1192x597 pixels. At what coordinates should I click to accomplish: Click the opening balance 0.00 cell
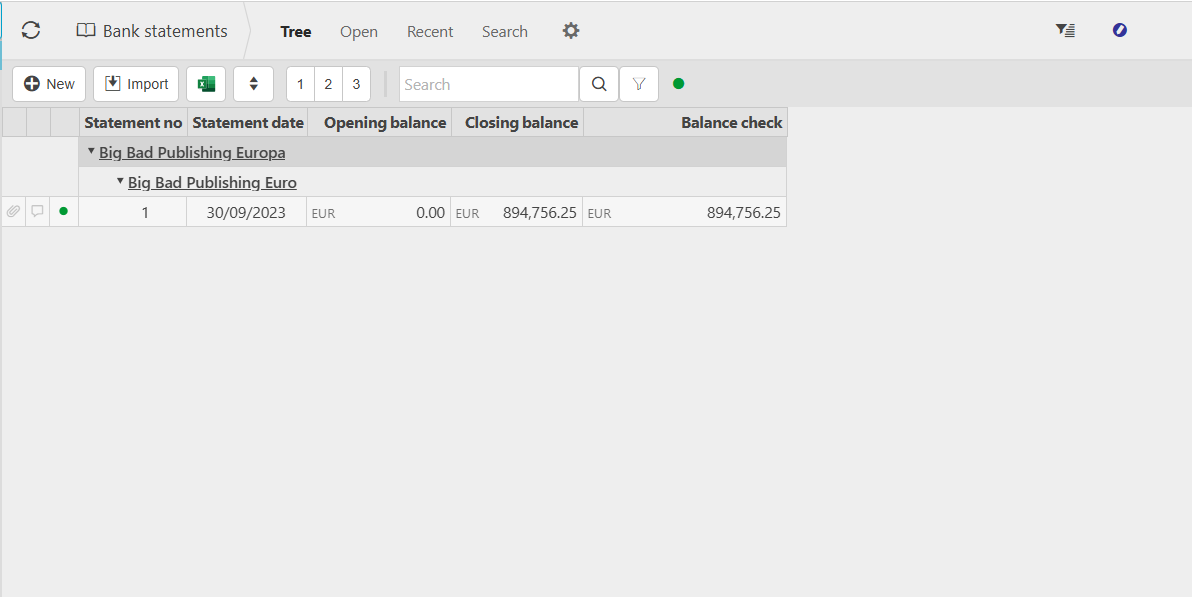click(379, 212)
